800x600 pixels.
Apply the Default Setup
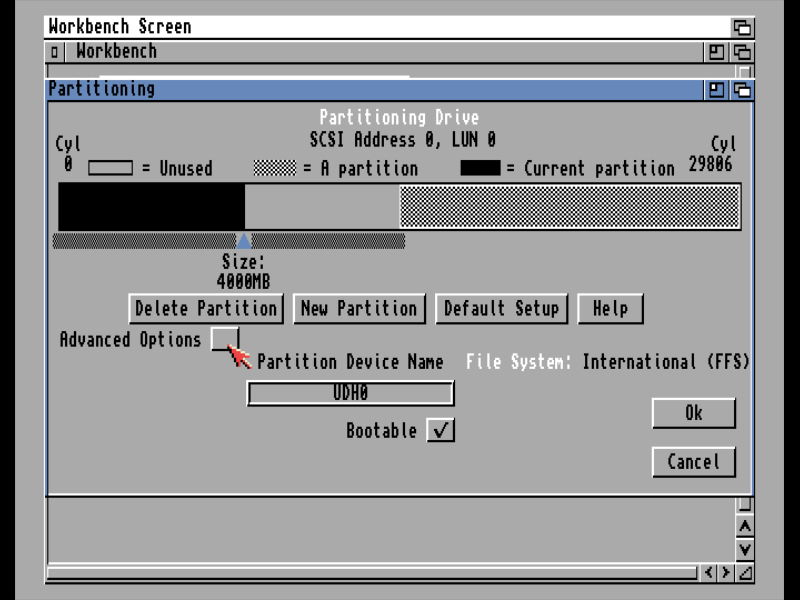coord(502,309)
